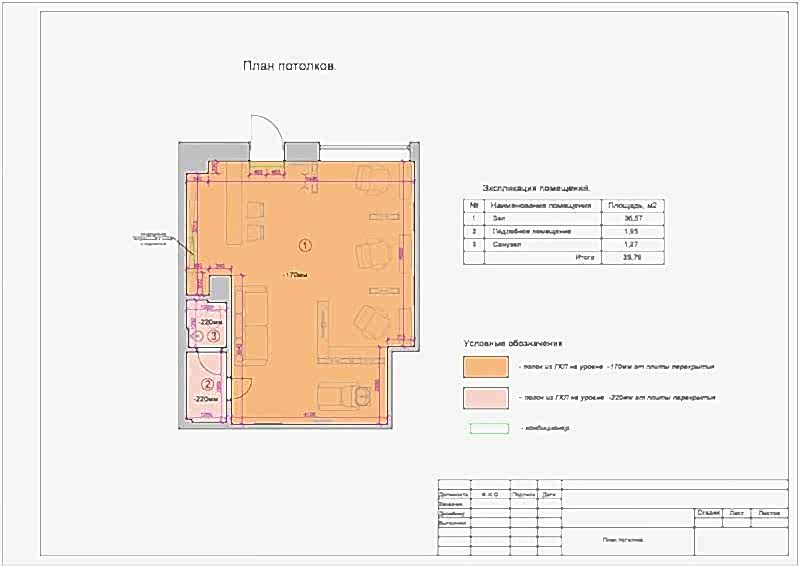This screenshot has height=566, width=800.
Task: Click the 'Стадия' cell in title block
Action: coord(709,512)
